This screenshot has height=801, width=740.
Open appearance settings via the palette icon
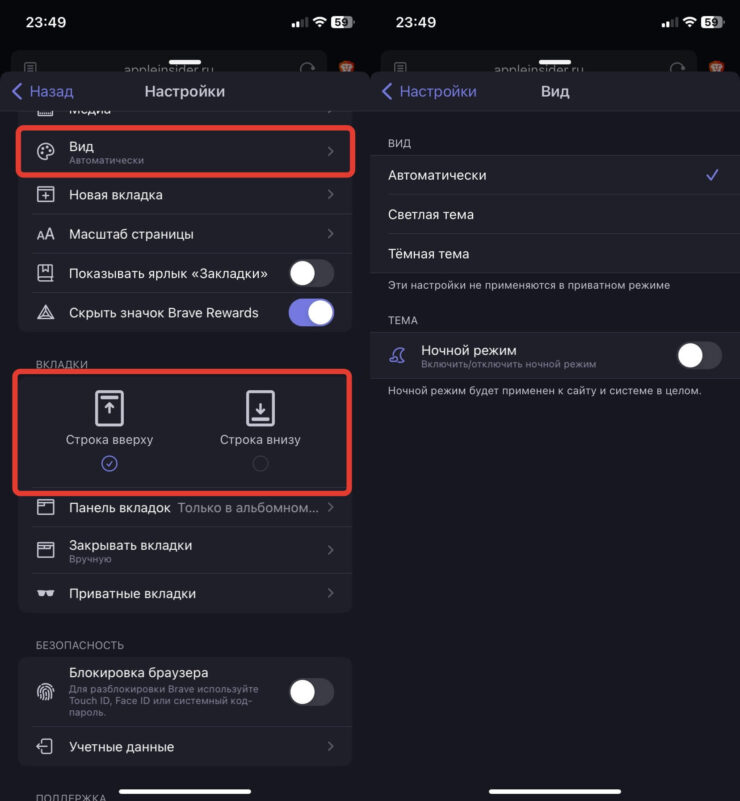pos(44,151)
